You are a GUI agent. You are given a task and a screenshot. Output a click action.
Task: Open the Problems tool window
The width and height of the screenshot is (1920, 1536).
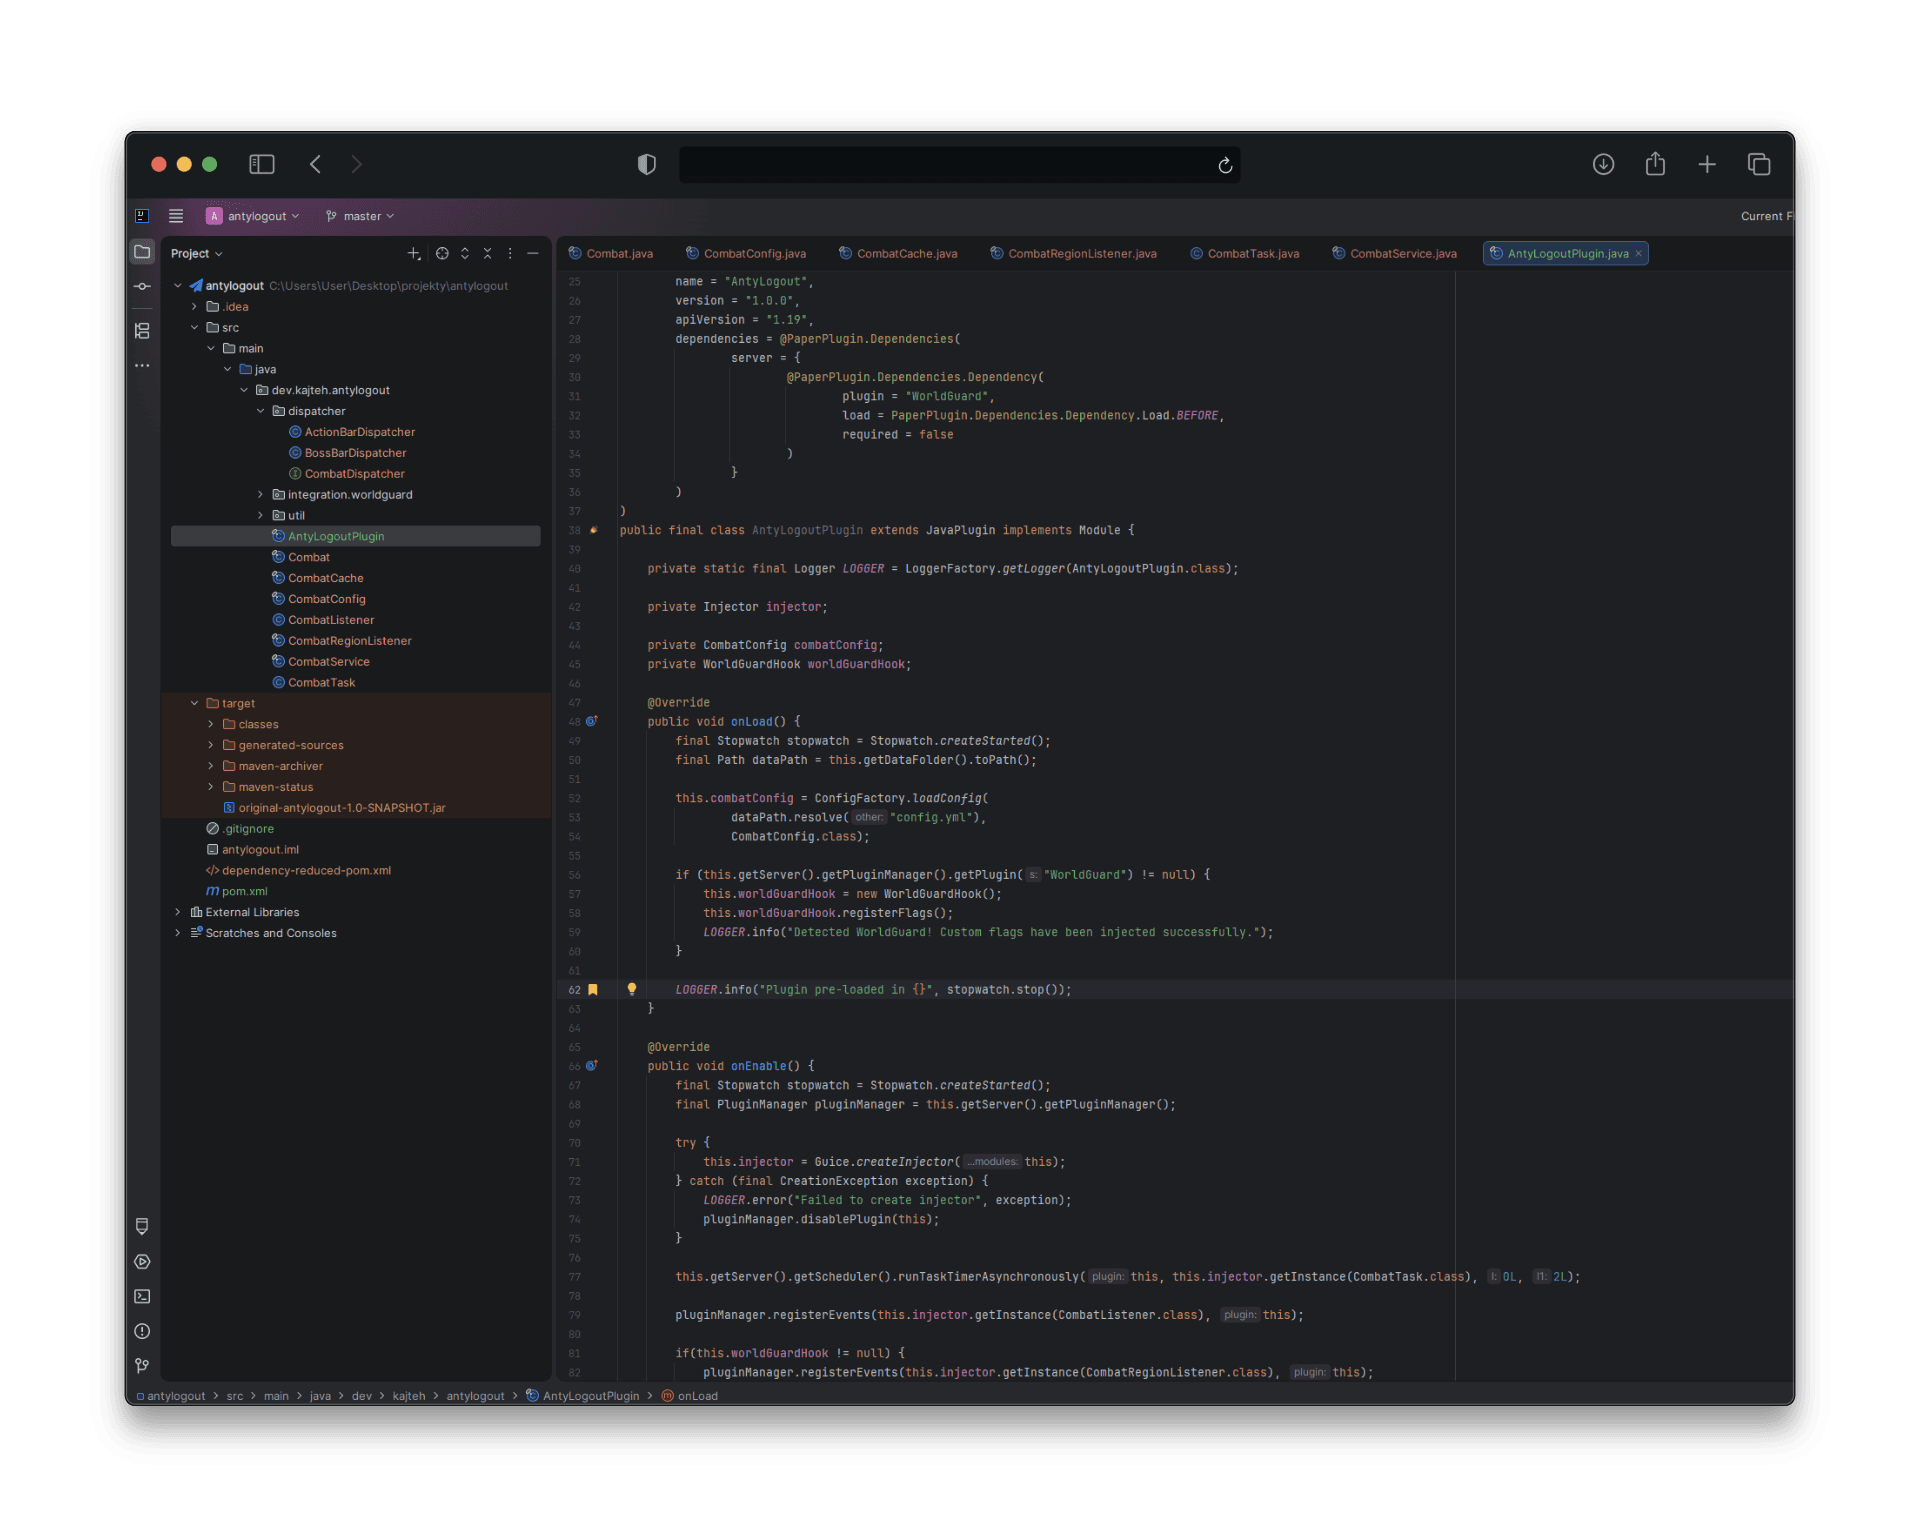click(x=141, y=1331)
